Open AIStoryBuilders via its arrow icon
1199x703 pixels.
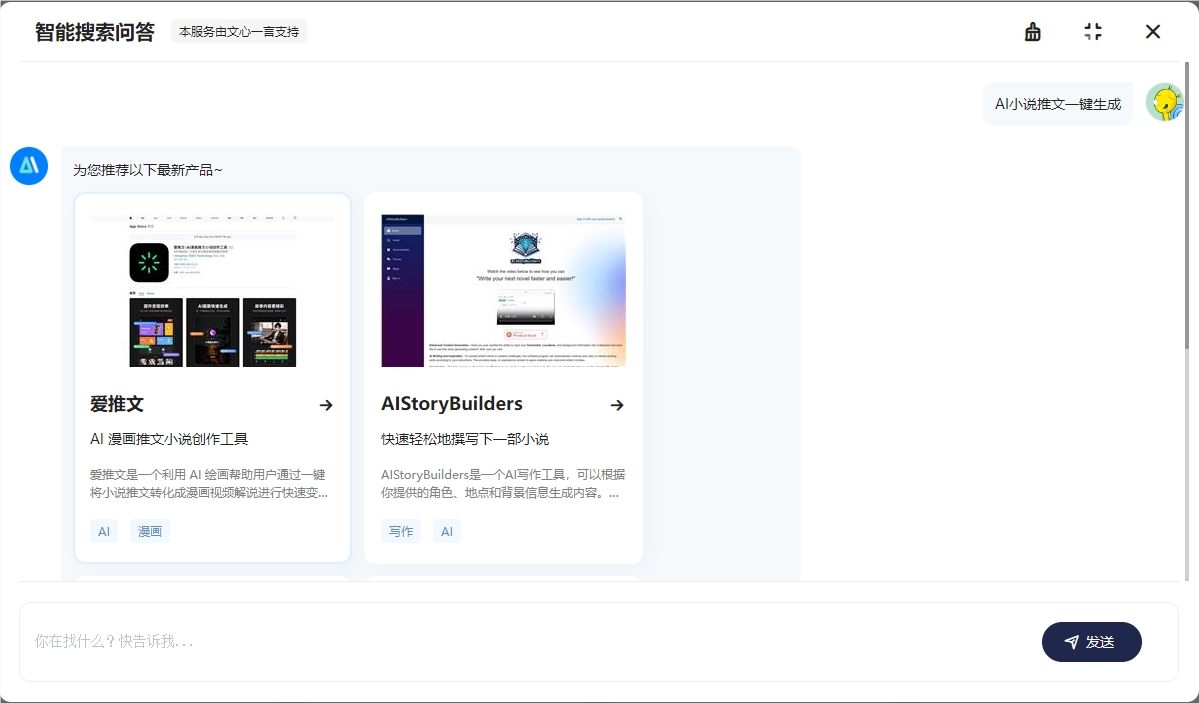(617, 405)
